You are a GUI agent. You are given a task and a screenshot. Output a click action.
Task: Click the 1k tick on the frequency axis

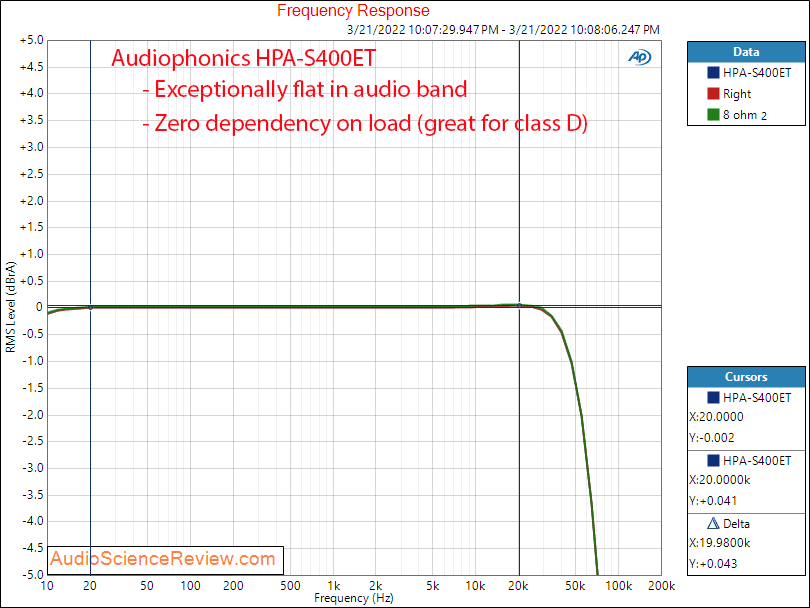click(x=334, y=586)
